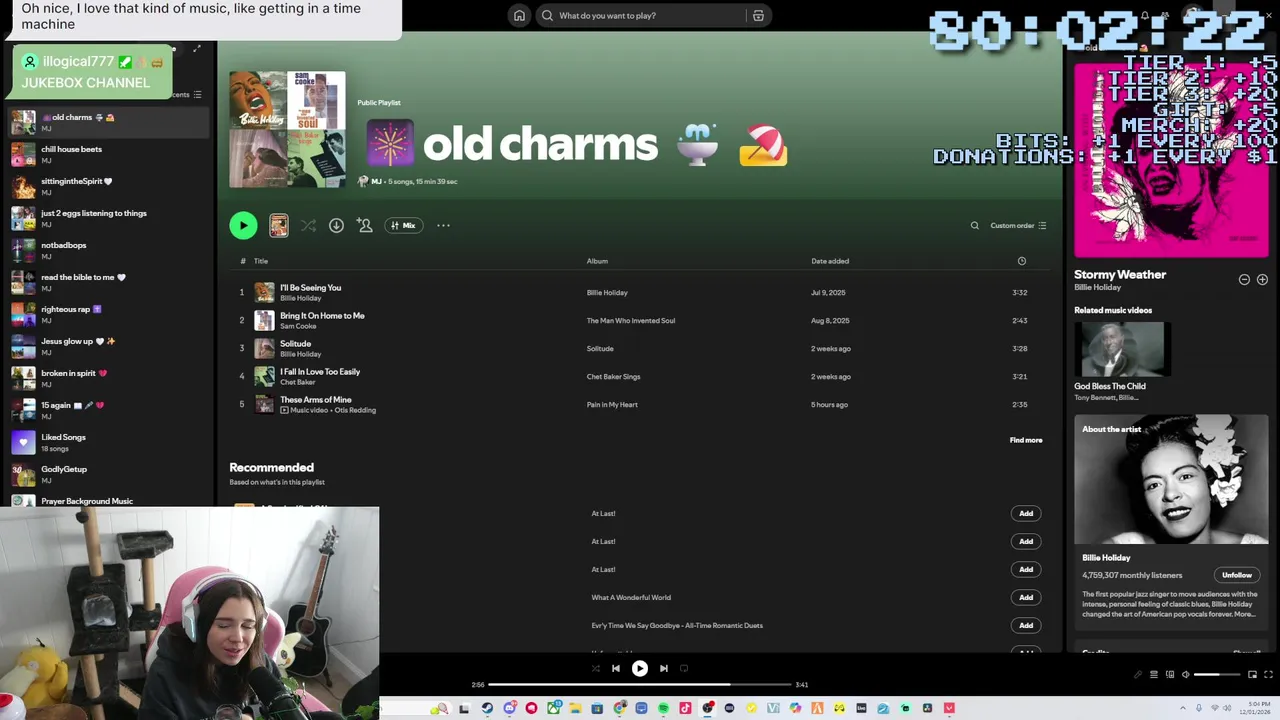The height and width of the screenshot is (720, 1280).
Task: Open Connect to a device icon
Action: pos(1170,674)
